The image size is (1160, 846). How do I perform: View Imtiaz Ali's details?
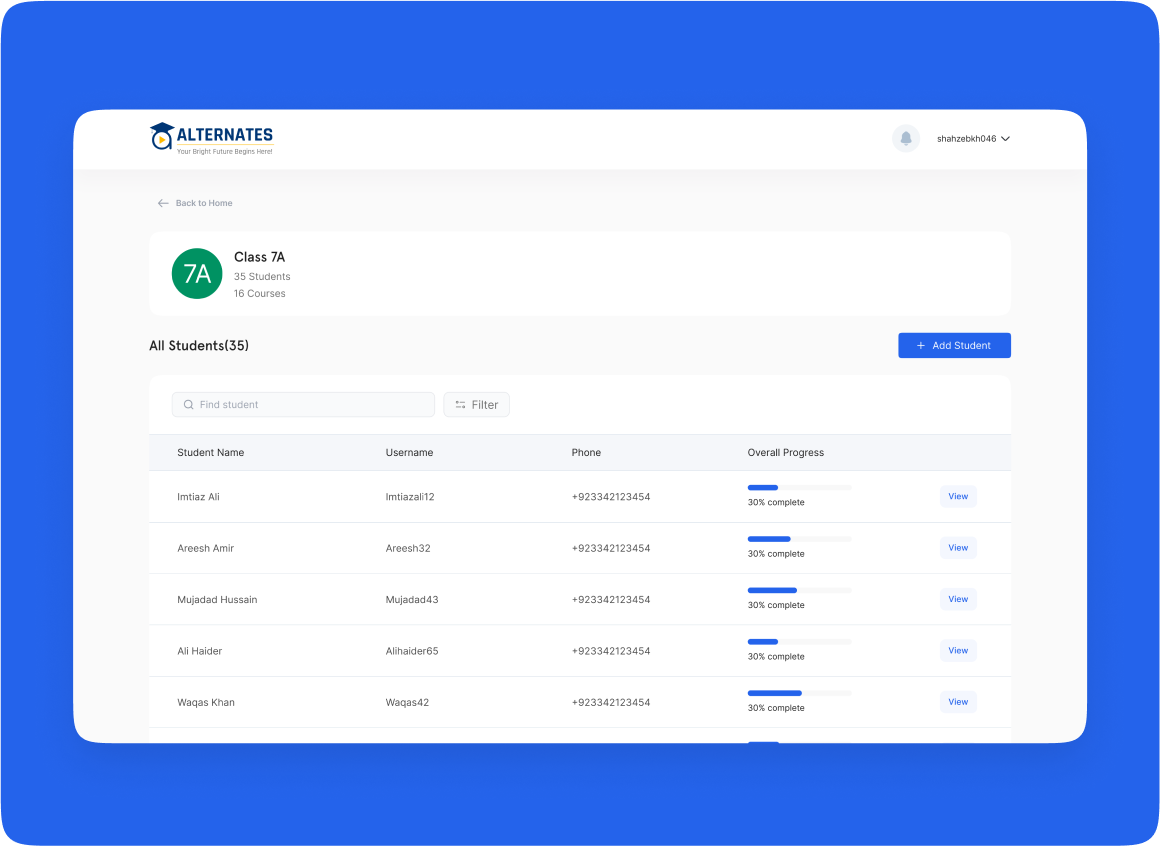(x=958, y=497)
